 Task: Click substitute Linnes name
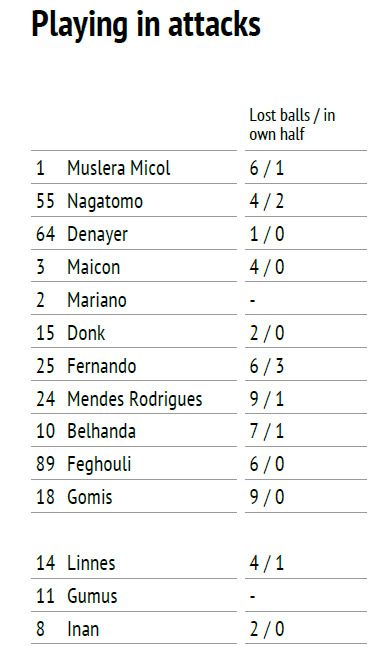[x=91, y=564]
